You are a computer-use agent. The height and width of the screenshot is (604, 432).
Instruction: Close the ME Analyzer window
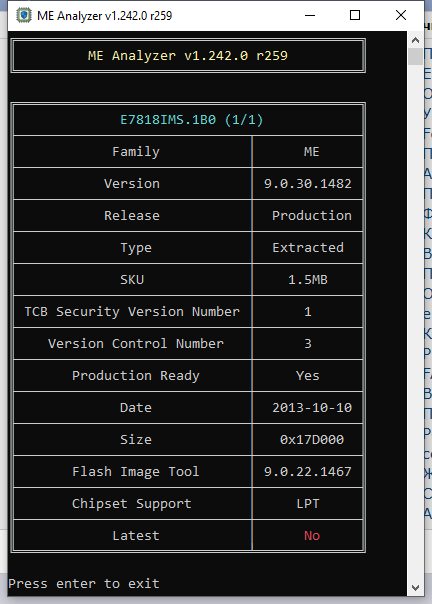coord(401,15)
